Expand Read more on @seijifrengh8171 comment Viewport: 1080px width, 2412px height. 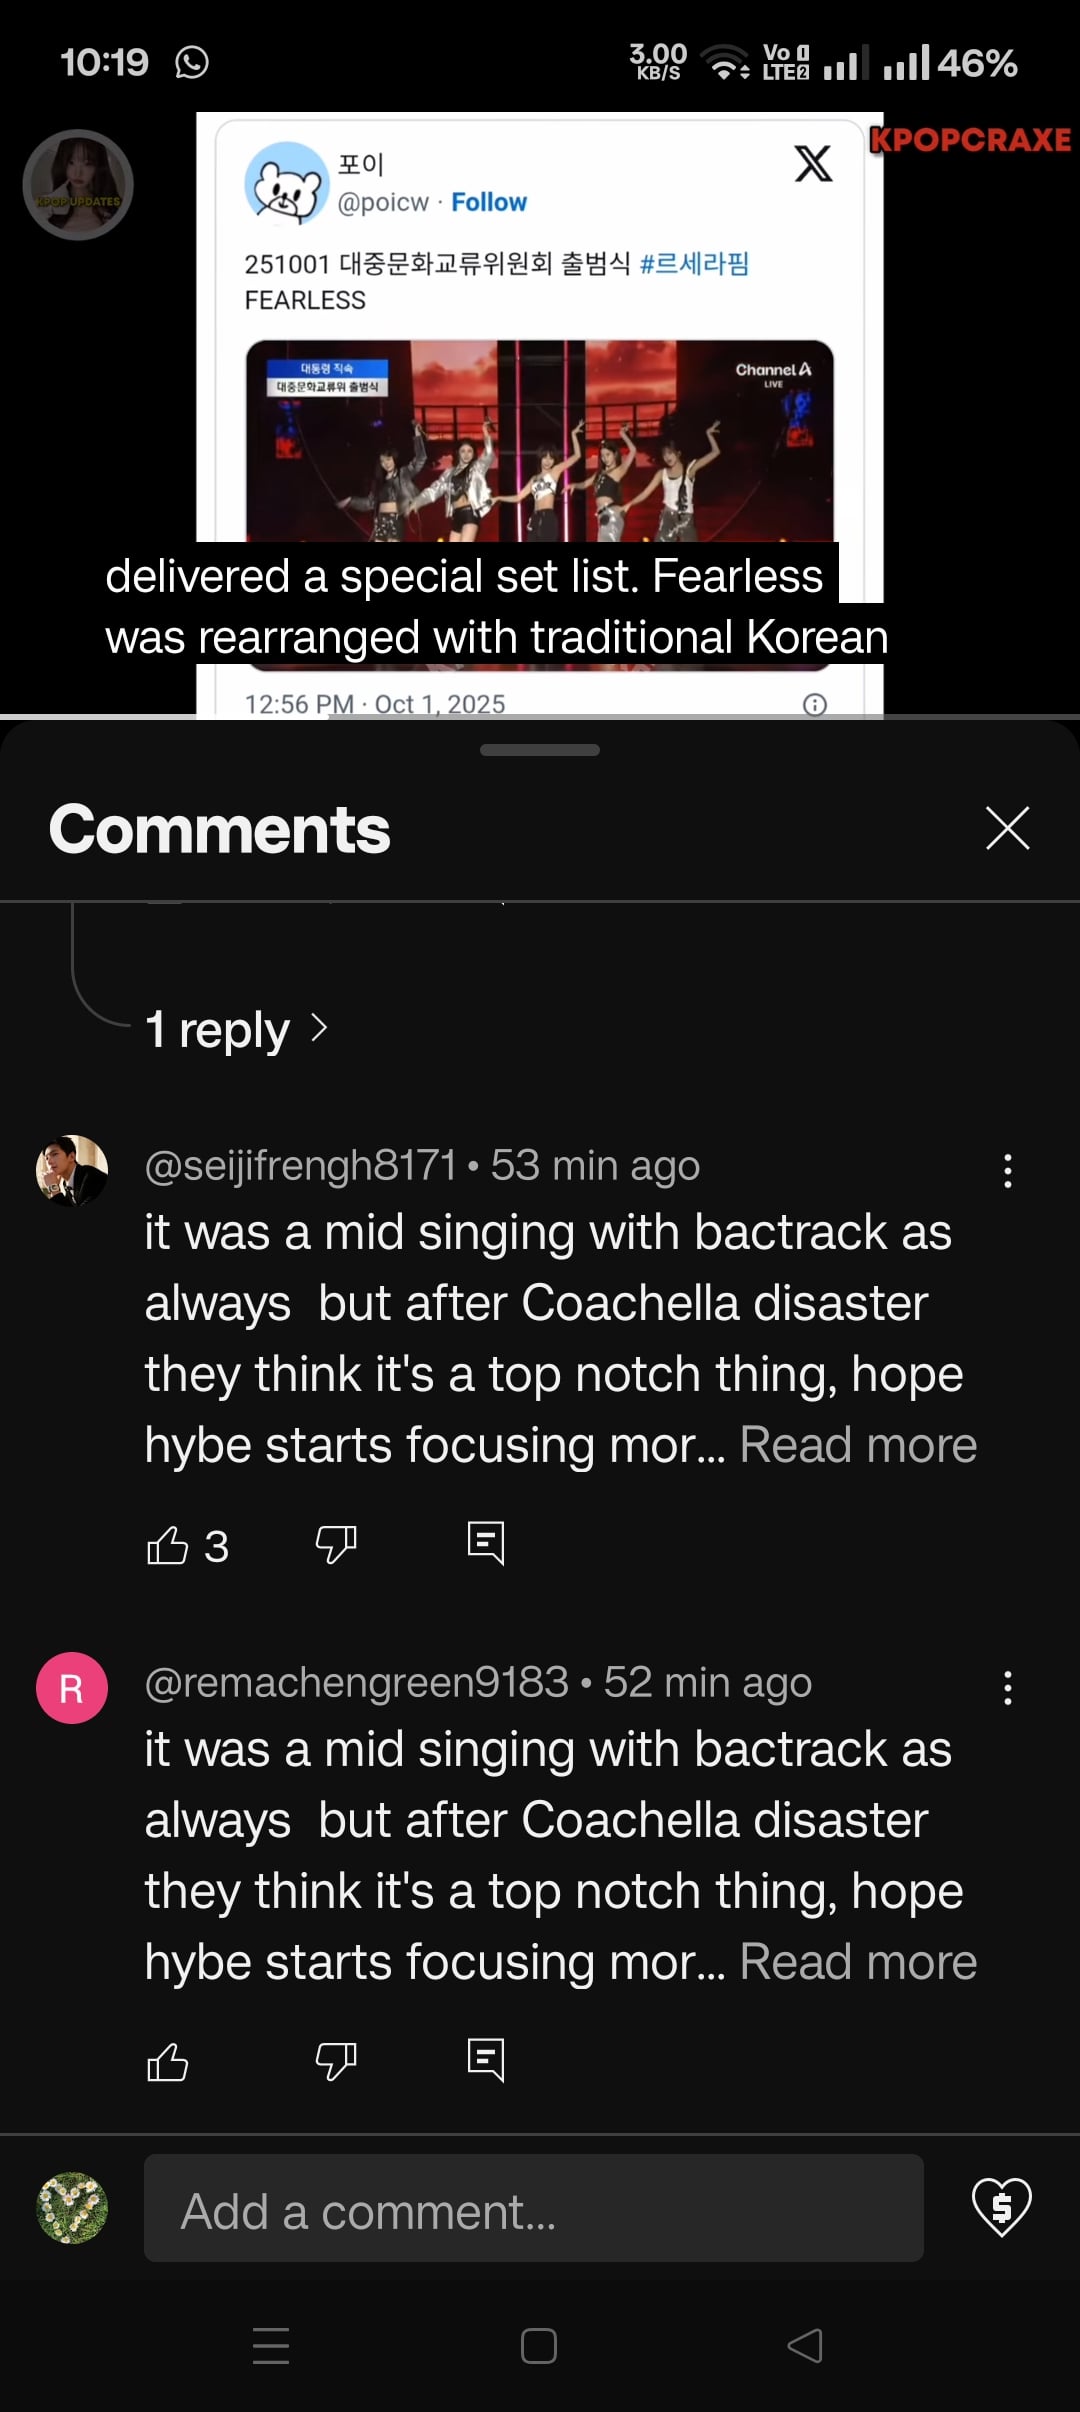click(x=858, y=1445)
